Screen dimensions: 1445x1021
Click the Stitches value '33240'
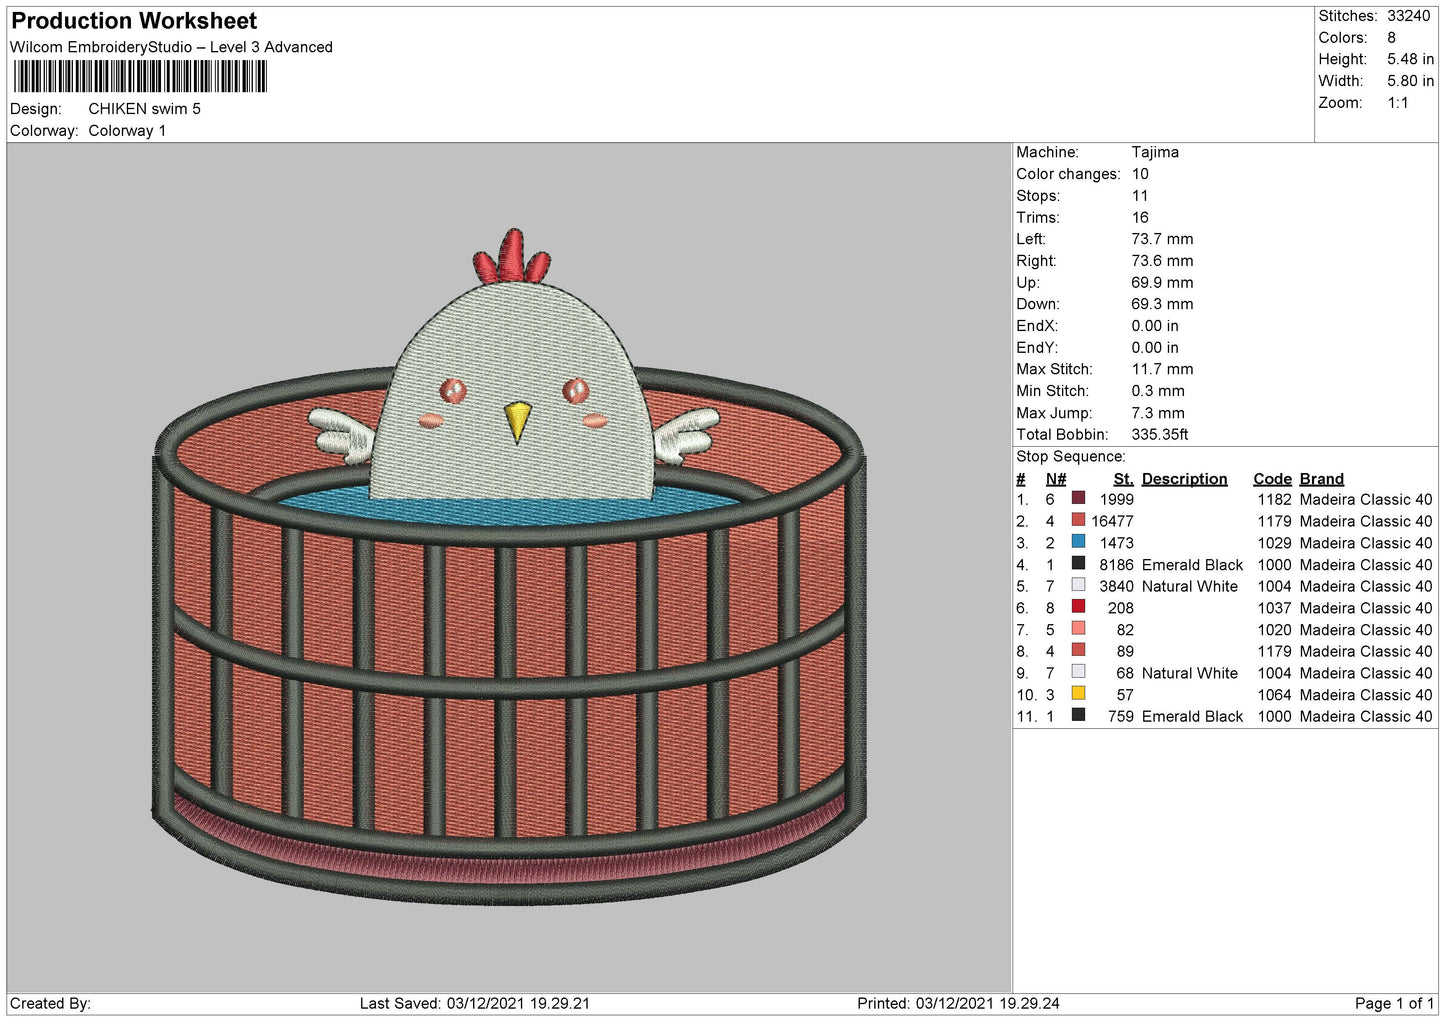pos(1409,16)
